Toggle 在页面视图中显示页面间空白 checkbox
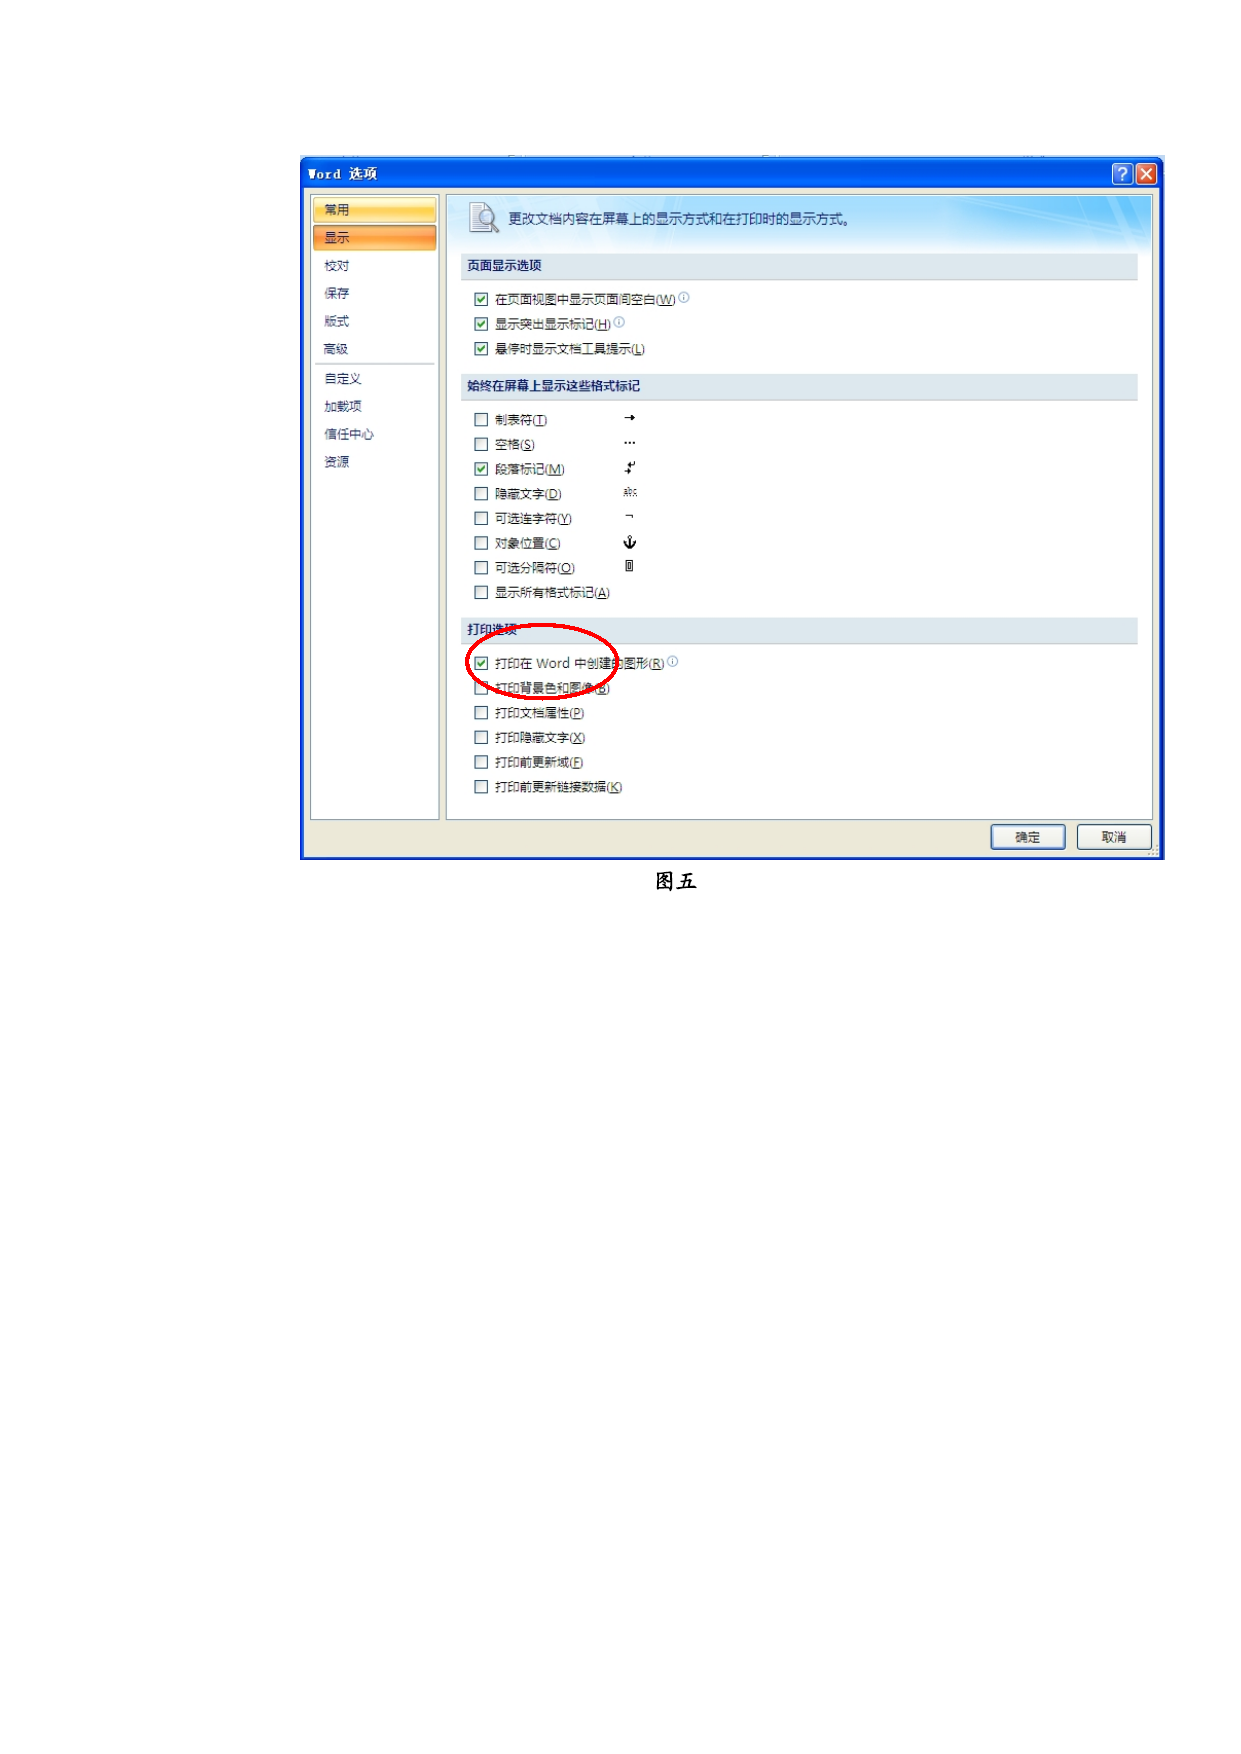The height and width of the screenshot is (1754, 1241). [x=481, y=300]
